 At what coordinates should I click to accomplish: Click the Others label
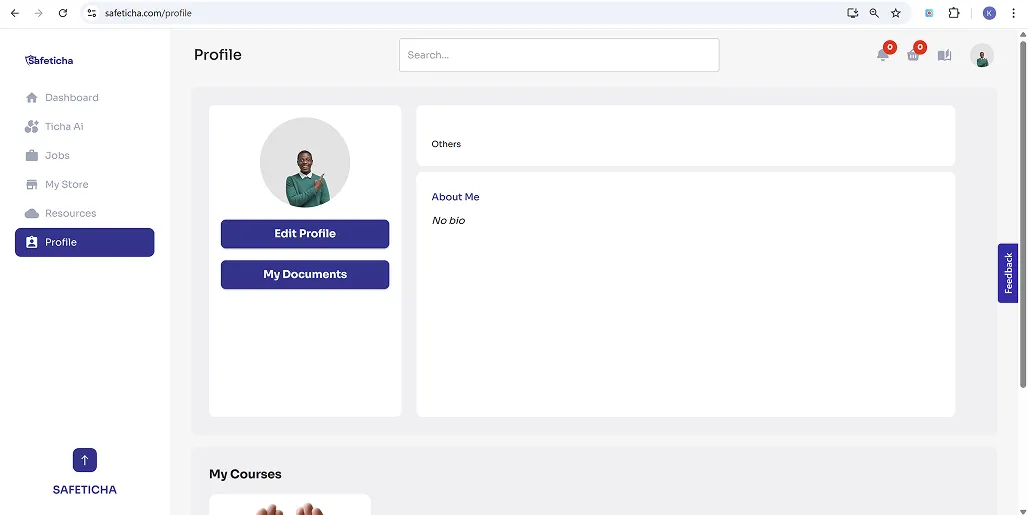click(446, 144)
